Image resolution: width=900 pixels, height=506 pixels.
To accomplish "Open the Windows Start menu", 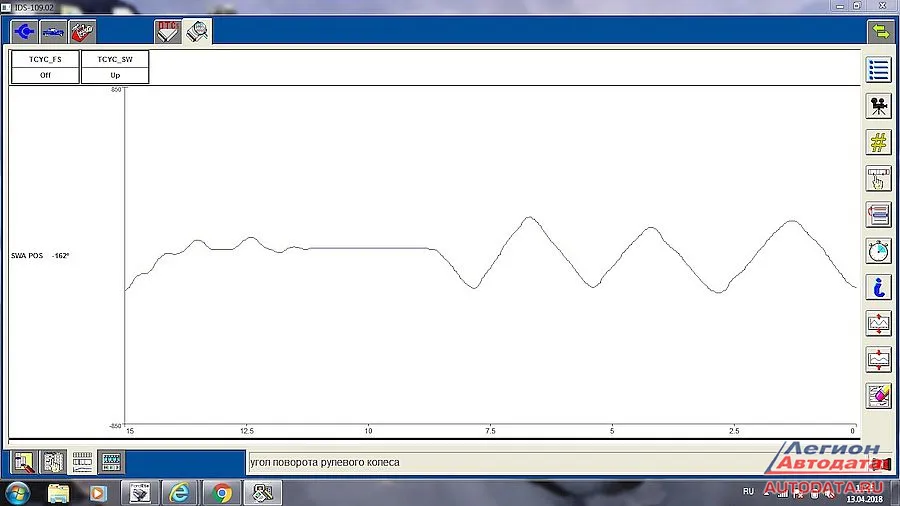I will click(17, 493).
